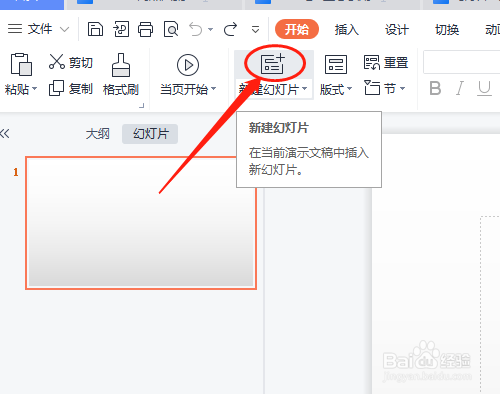Toggle Italic formatting
The height and width of the screenshot is (394, 500).
point(460,88)
